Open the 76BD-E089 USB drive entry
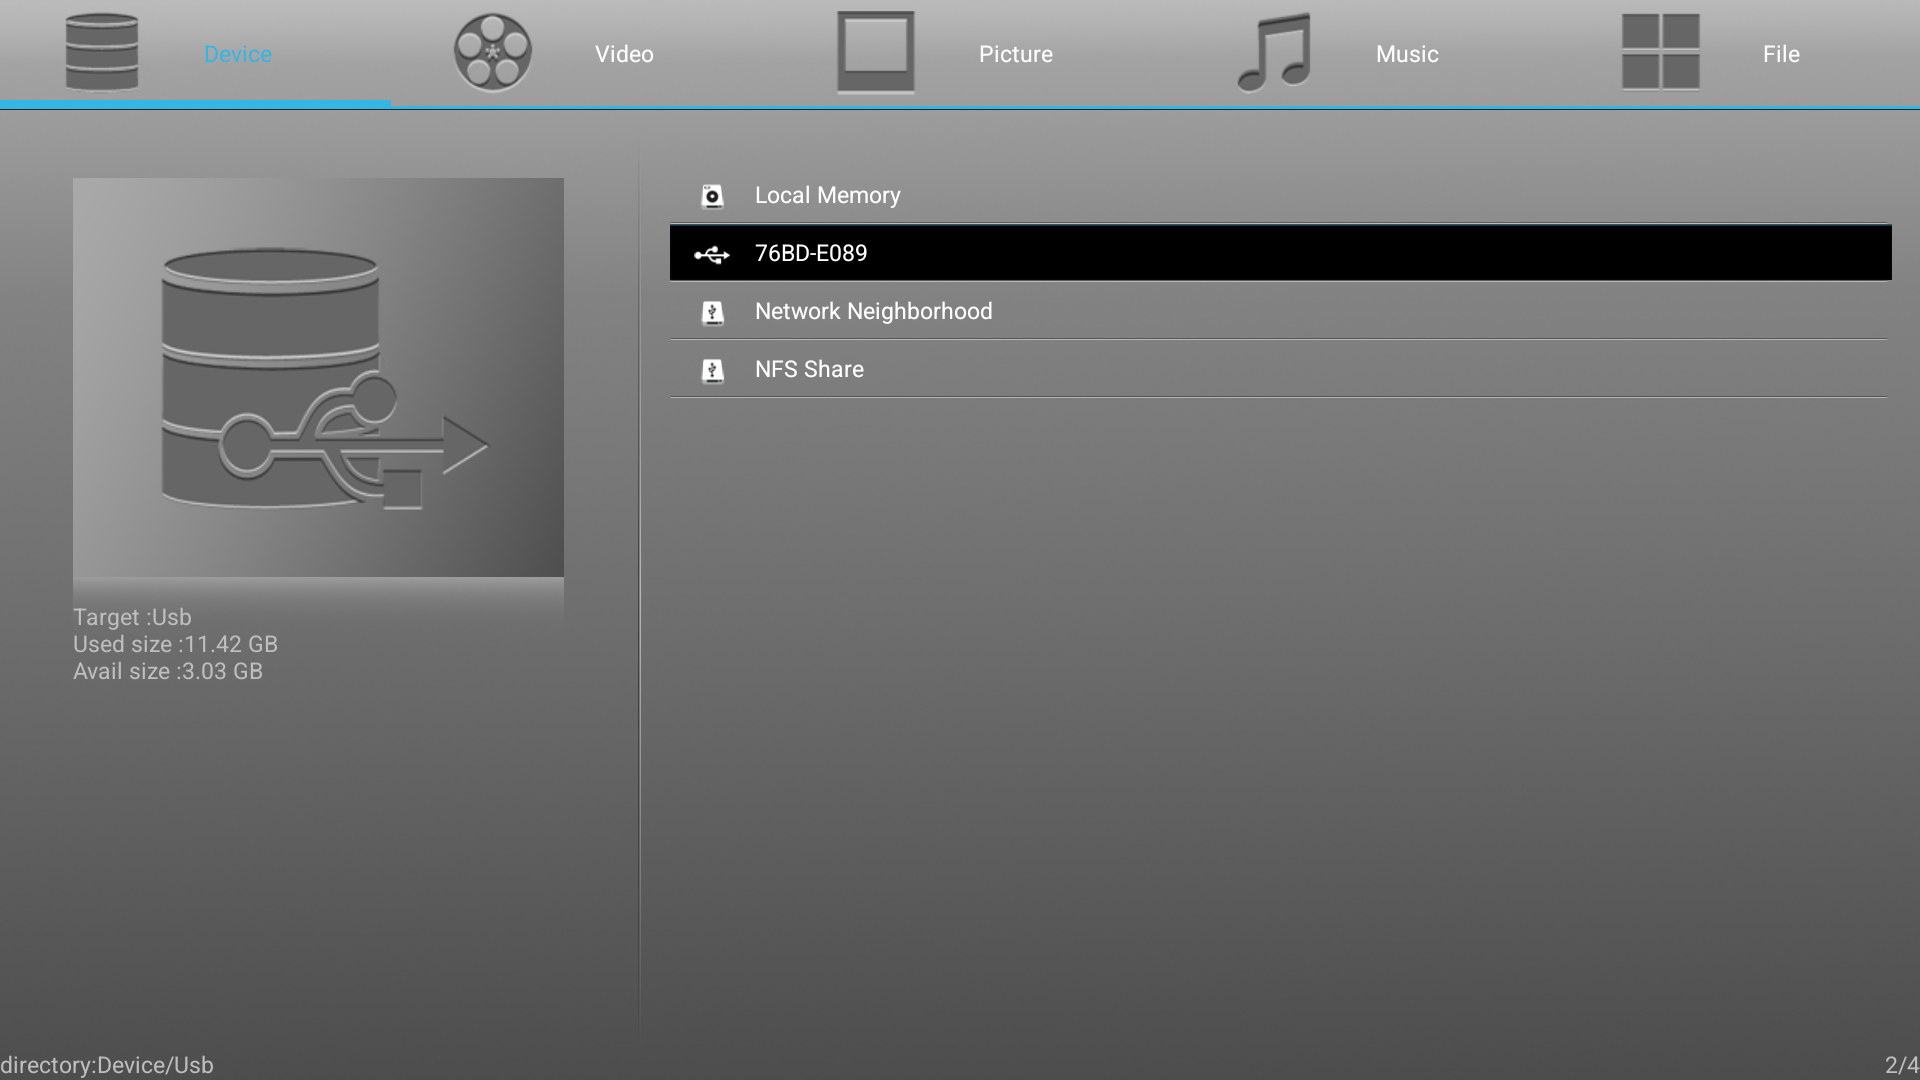 [x=811, y=254]
